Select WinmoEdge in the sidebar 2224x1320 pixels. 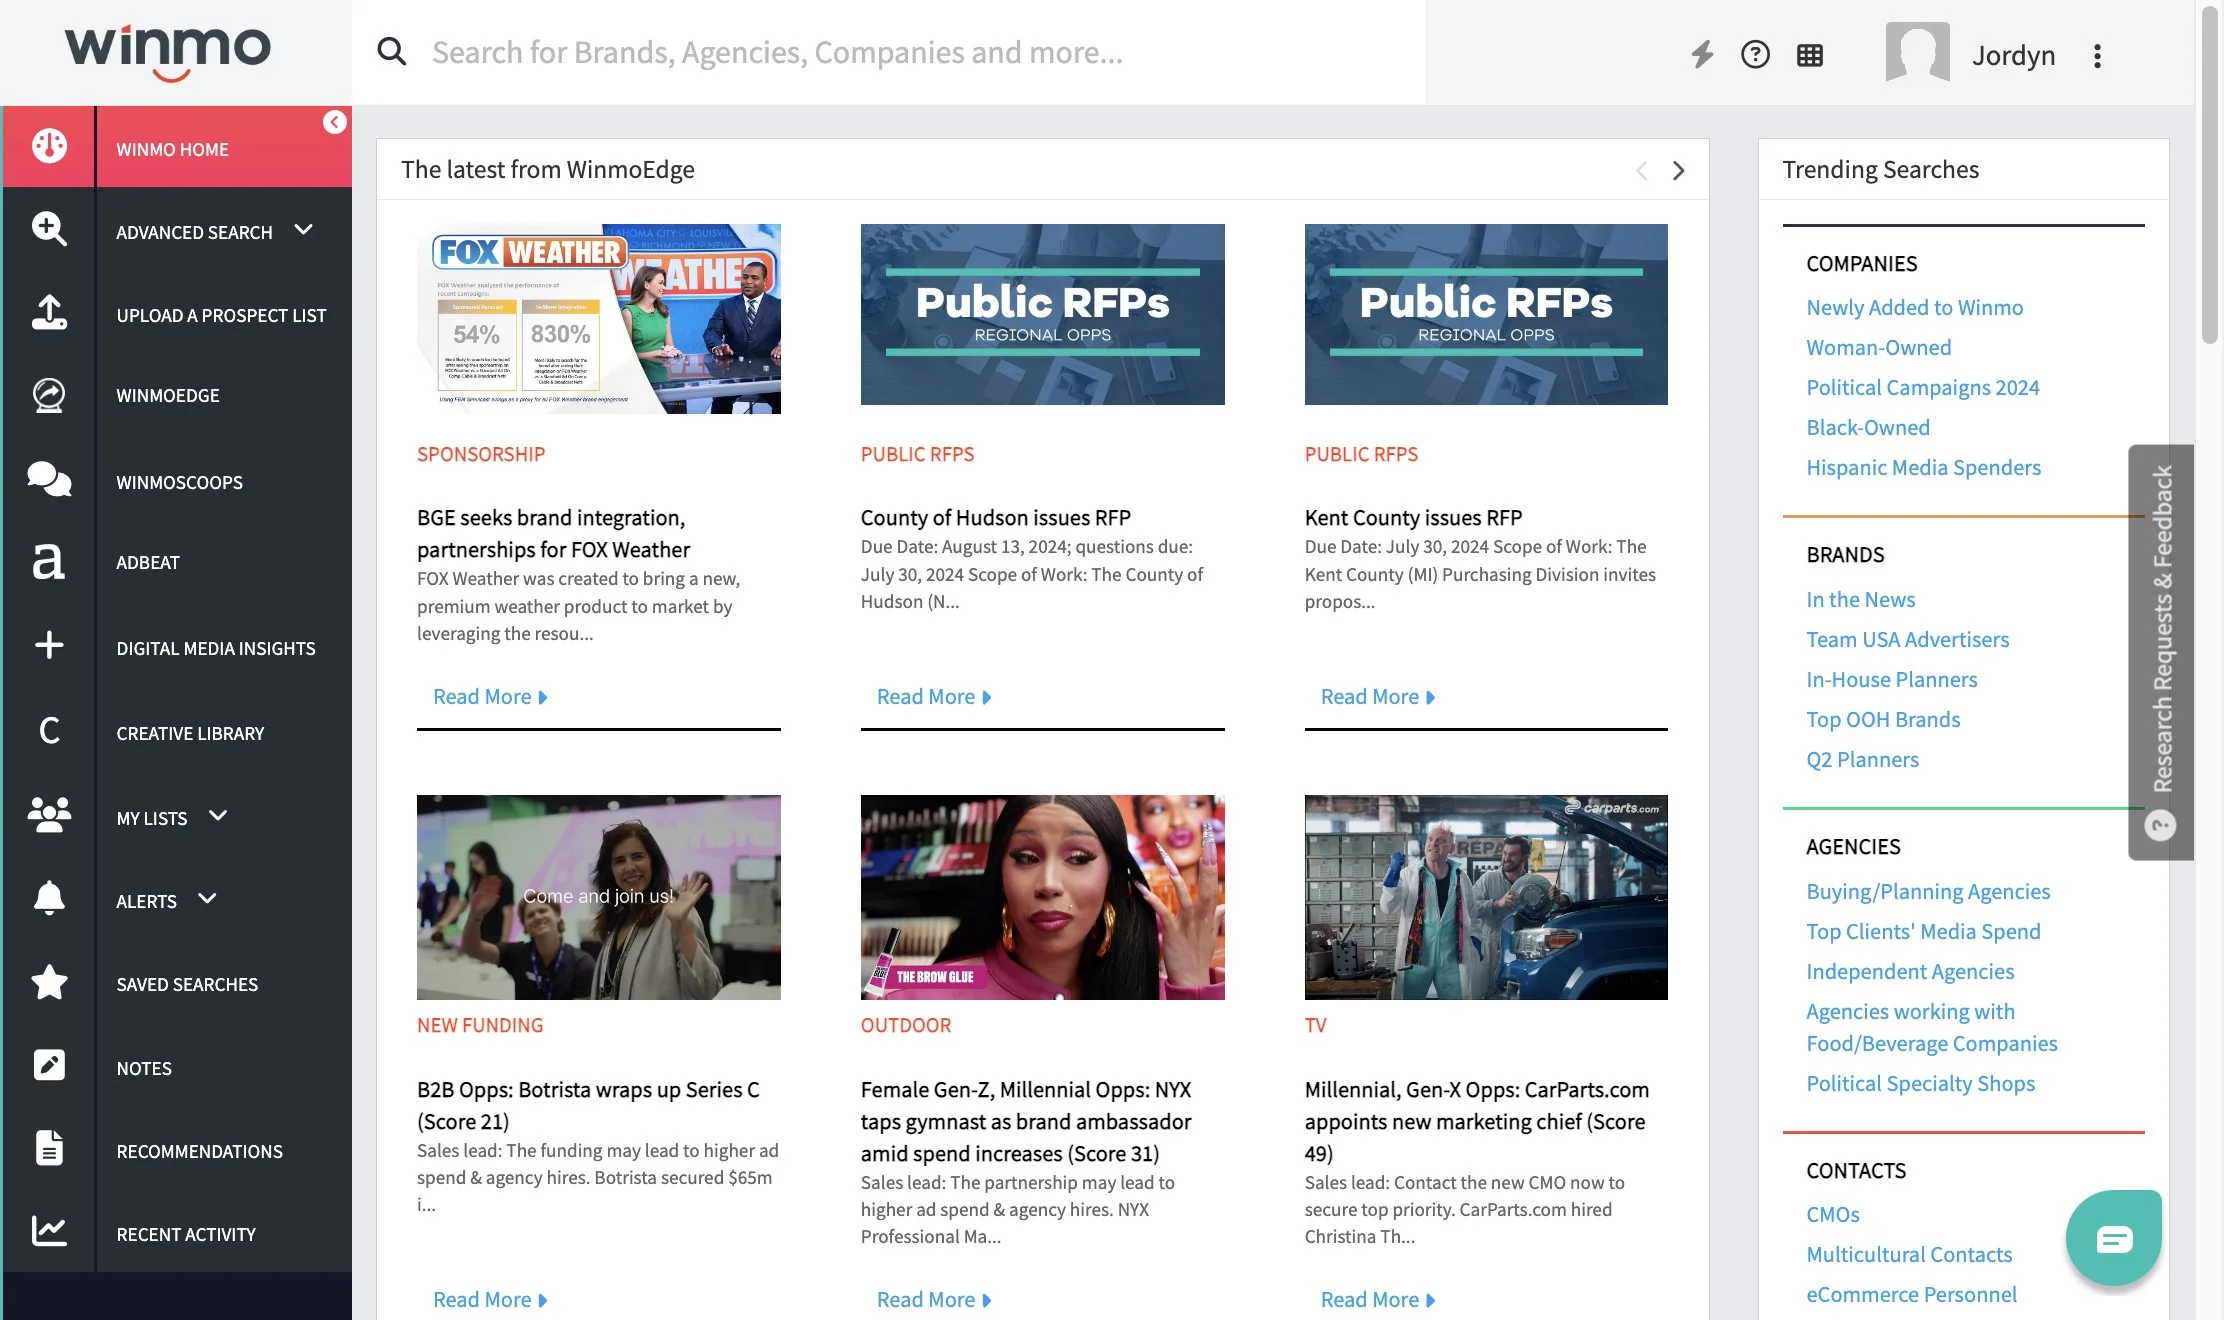pyautogui.click(x=168, y=396)
